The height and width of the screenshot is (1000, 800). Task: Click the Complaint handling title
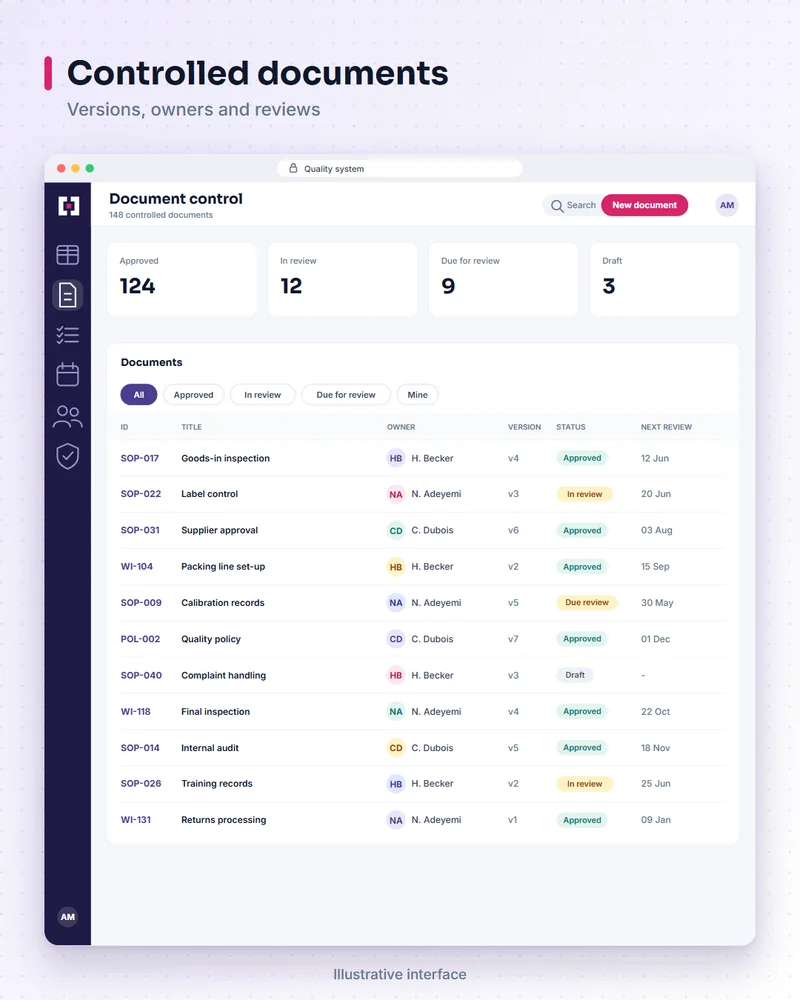223,675
